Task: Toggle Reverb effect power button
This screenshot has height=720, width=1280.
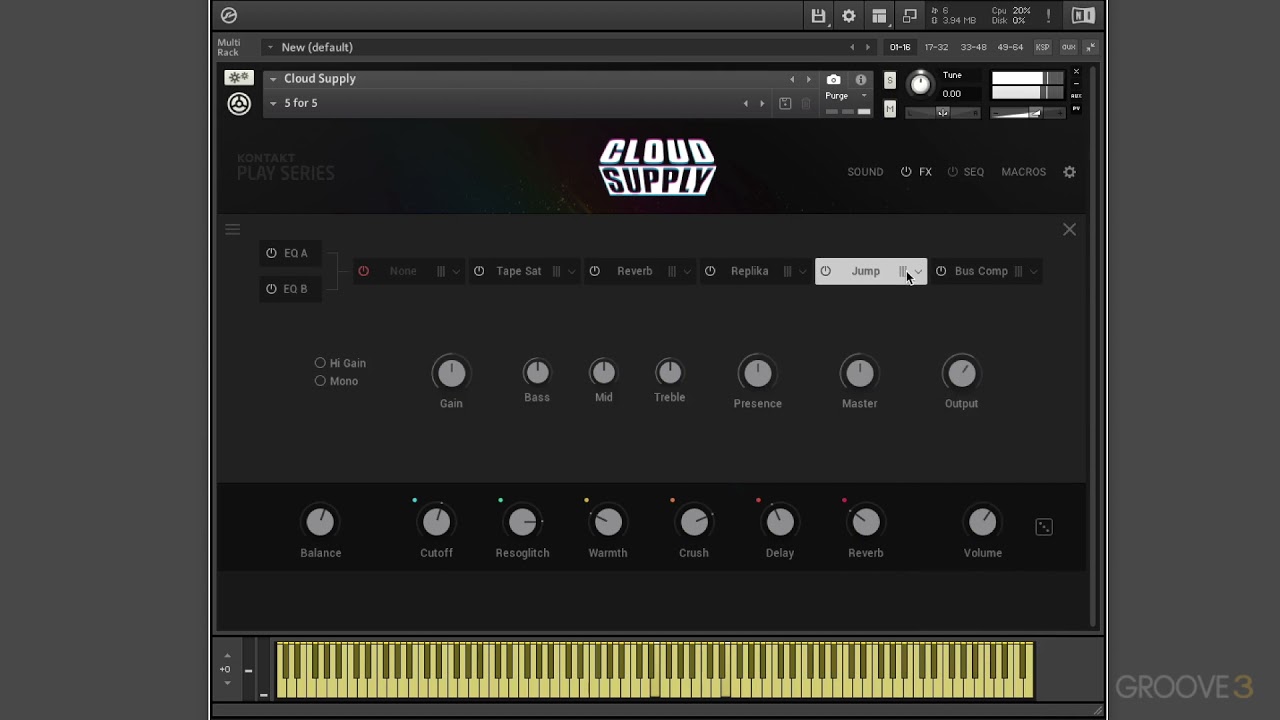Action: click(595, 271)
